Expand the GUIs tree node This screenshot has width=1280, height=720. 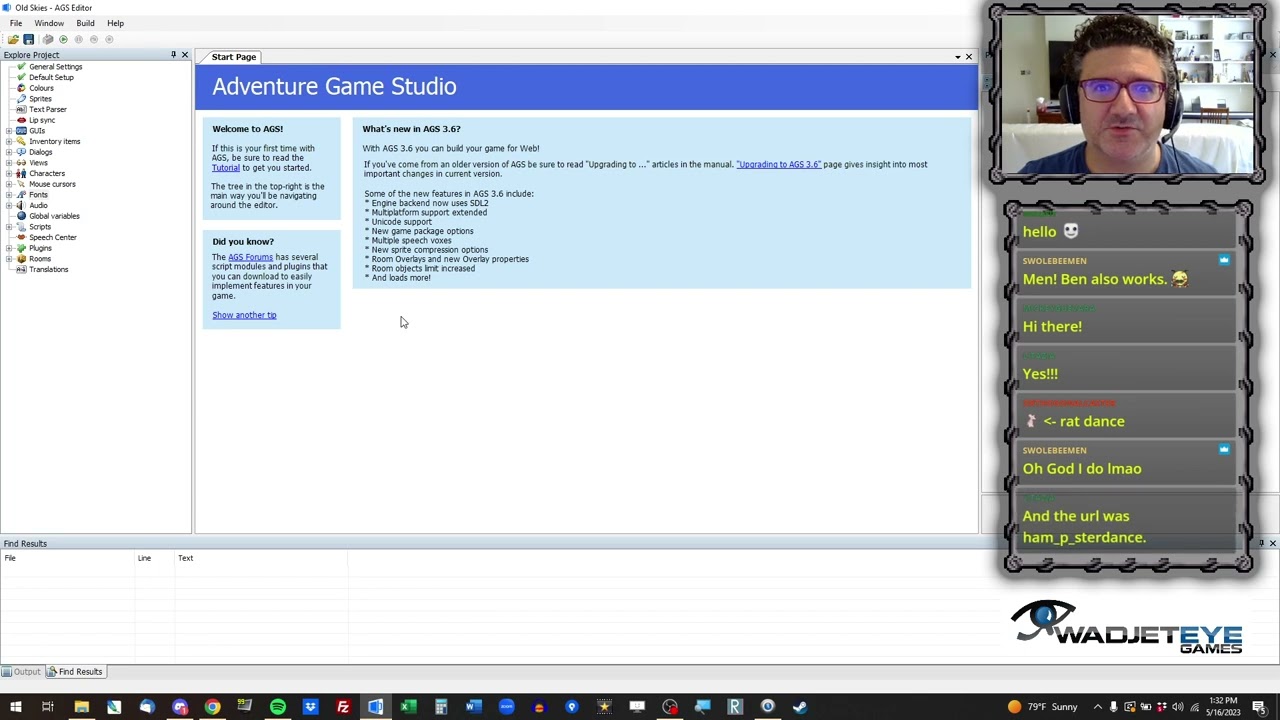9,131
